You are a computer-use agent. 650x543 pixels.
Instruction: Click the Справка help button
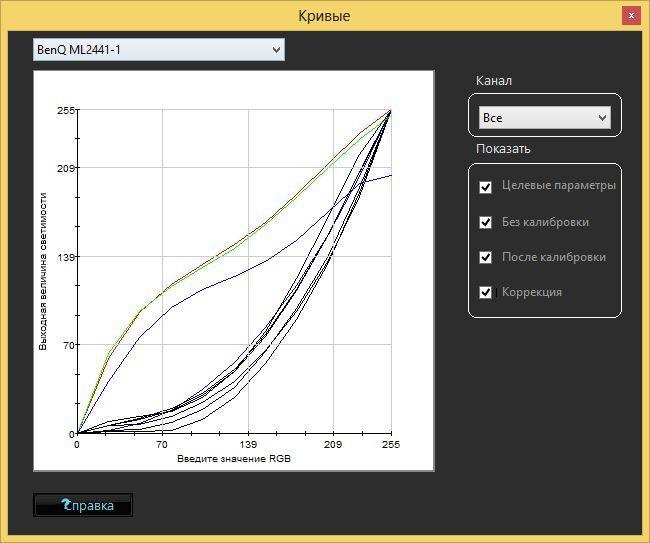83,505
